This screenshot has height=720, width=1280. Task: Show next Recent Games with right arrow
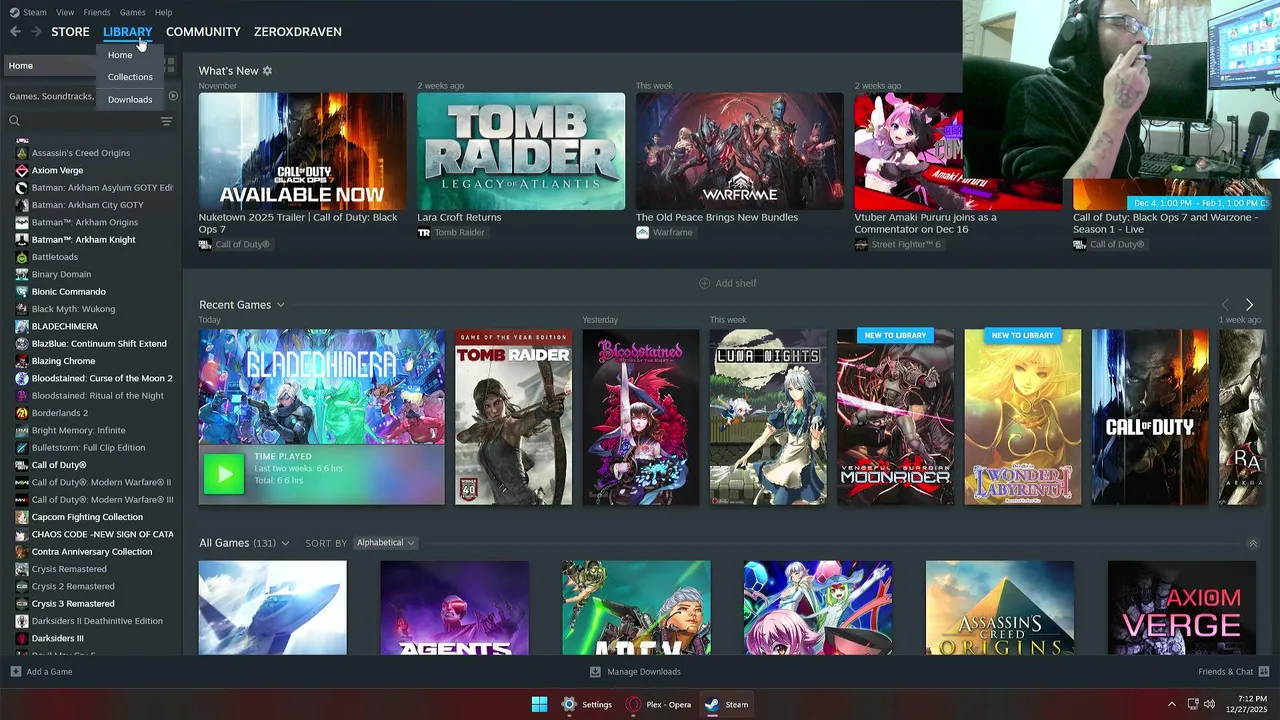[x=1249, y=305]
